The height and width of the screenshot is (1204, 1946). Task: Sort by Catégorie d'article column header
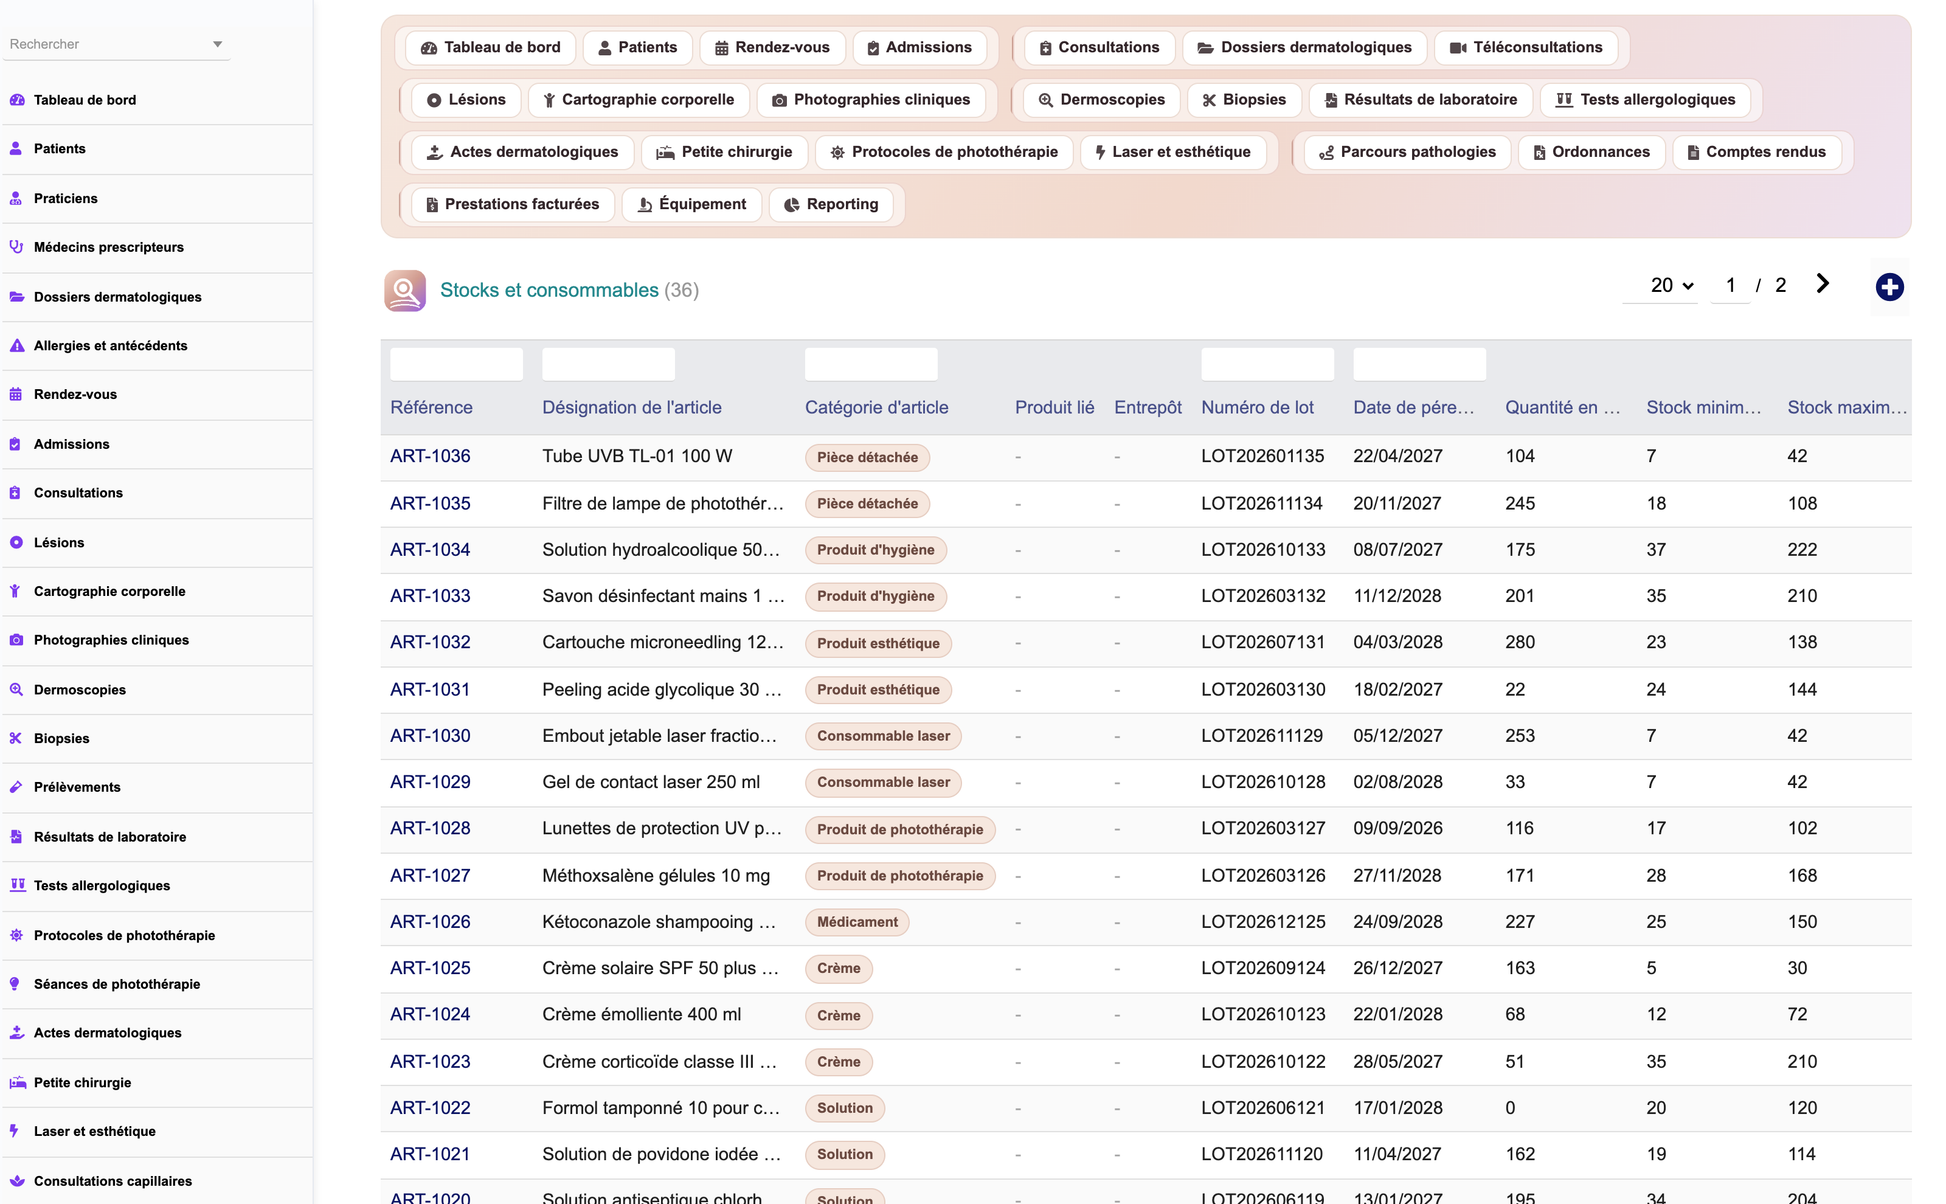(x=877, y=407)
